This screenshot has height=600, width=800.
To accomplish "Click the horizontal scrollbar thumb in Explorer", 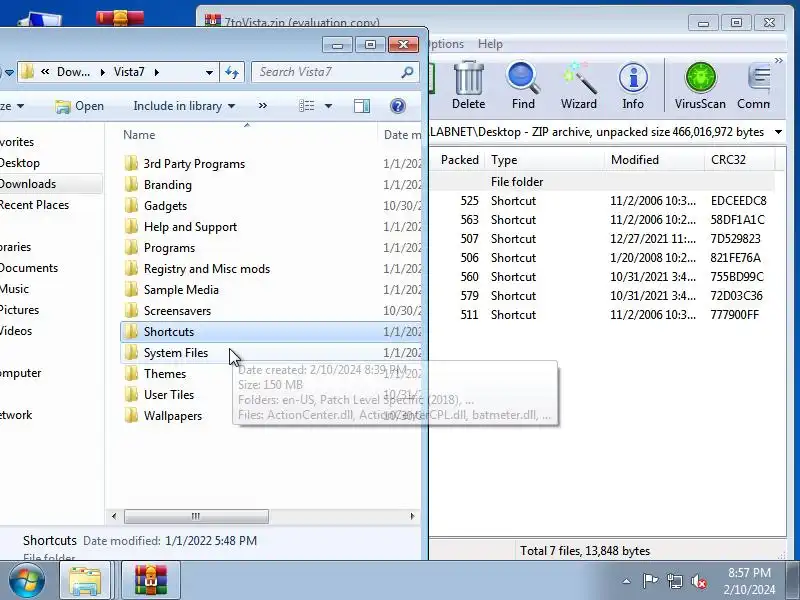I will [x=196, y=516].
